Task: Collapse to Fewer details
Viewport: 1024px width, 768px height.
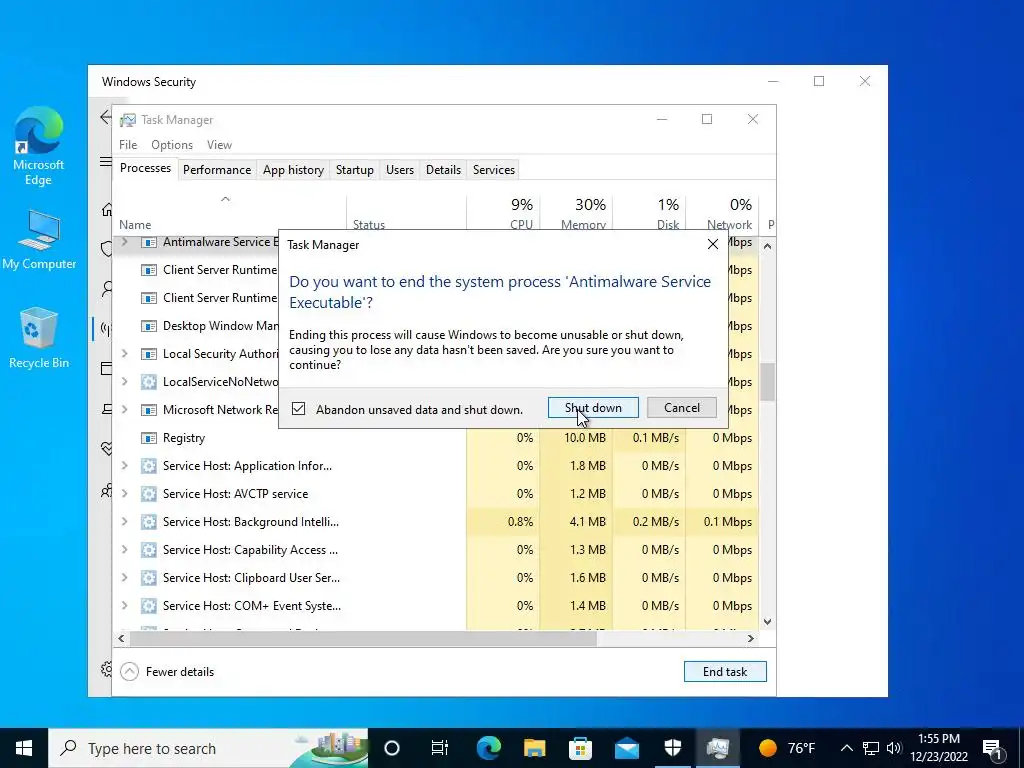Action: (x=168, y=671)
